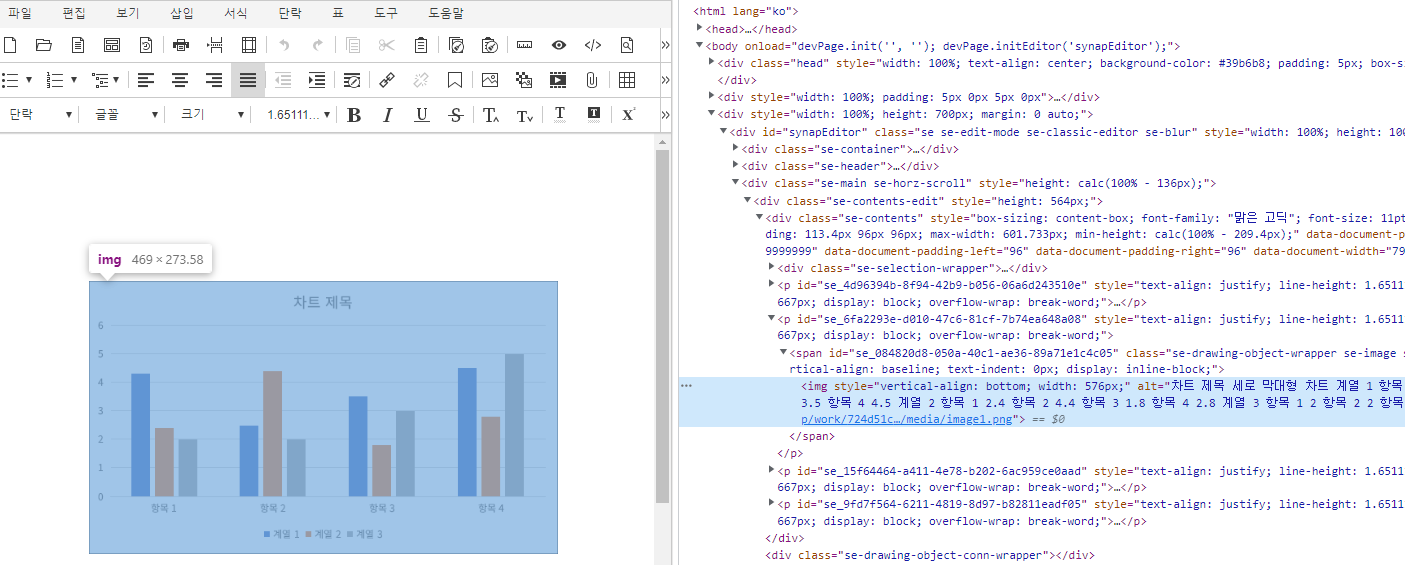Screen dimensions: 1405x565
Task: Open the insert hyperlink tool
Action: (x=387, y=80)
